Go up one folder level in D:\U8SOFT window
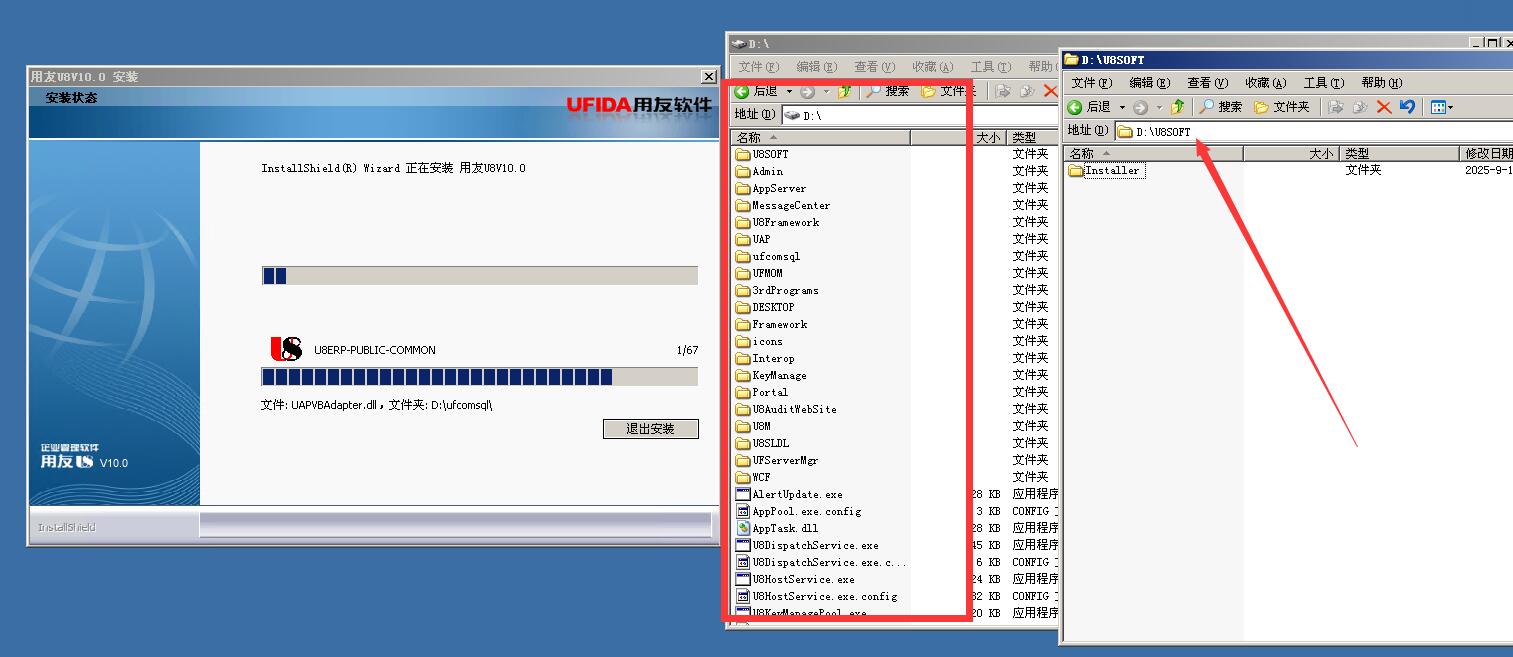 click(1178, 107)
